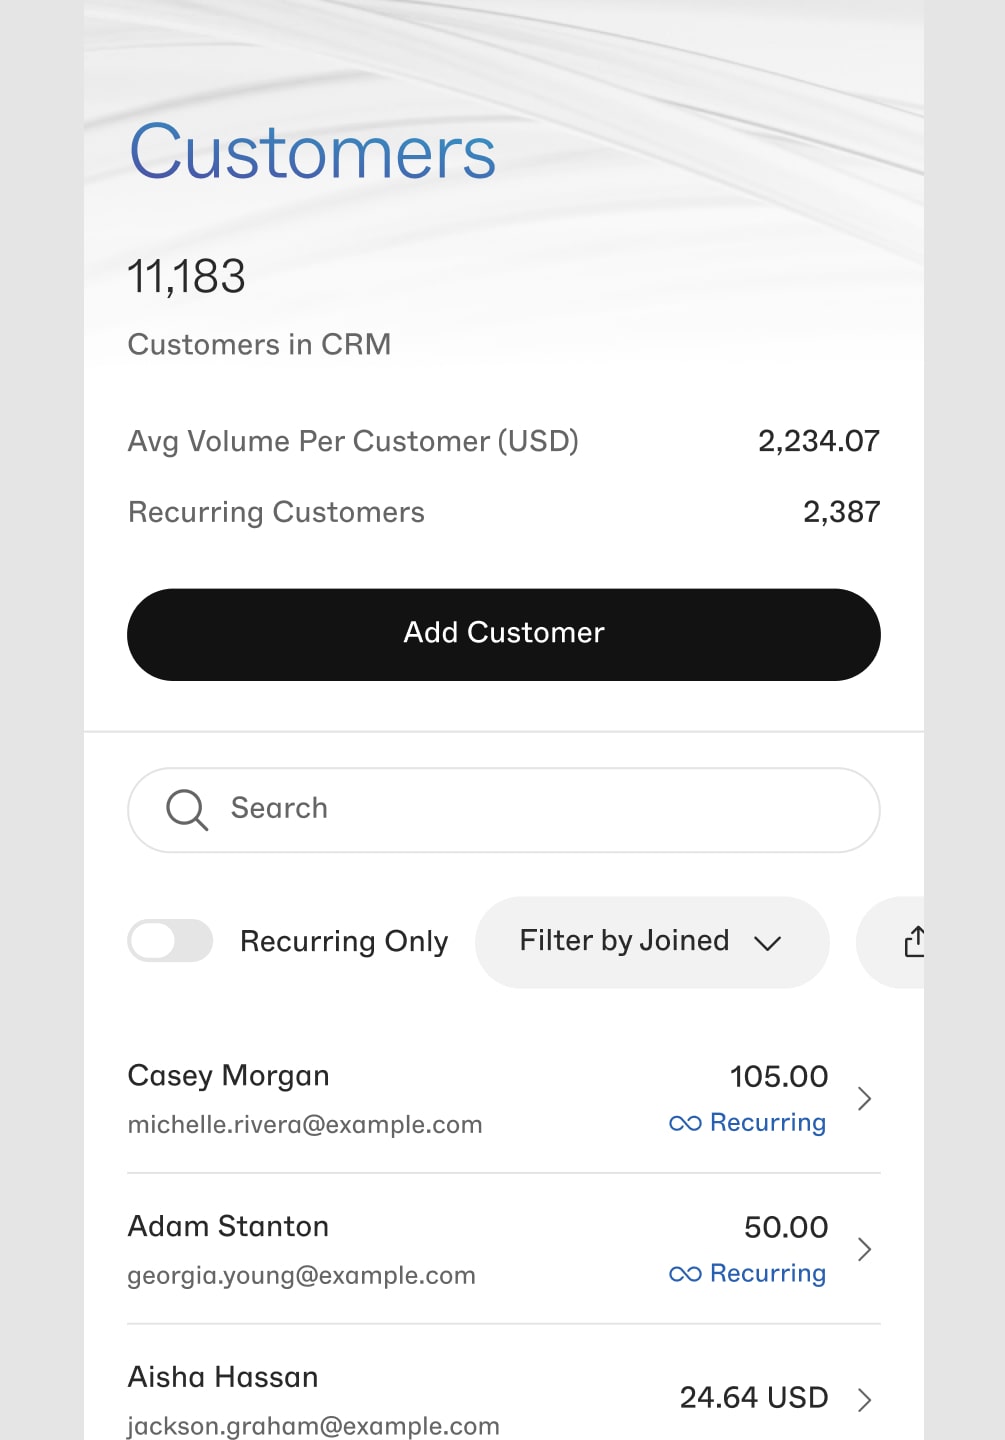Toggle the Recurring Only switch
Viewport: 1005px width, 1440px height.
tap(170, 941)
